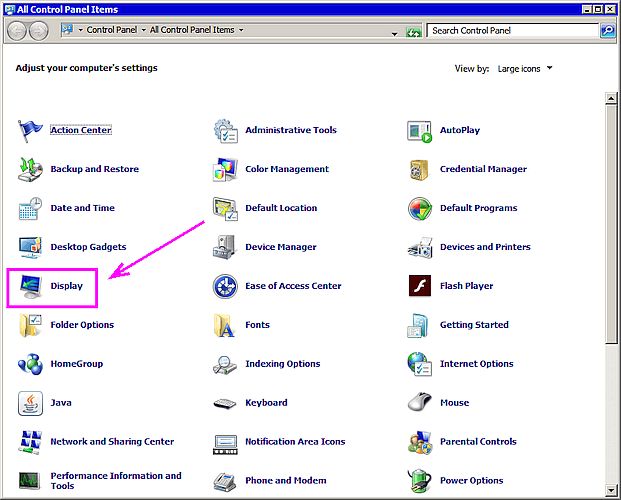Open the Device Manager icon
This screenshot has width=621, height=500.
[x=224, y=247]
